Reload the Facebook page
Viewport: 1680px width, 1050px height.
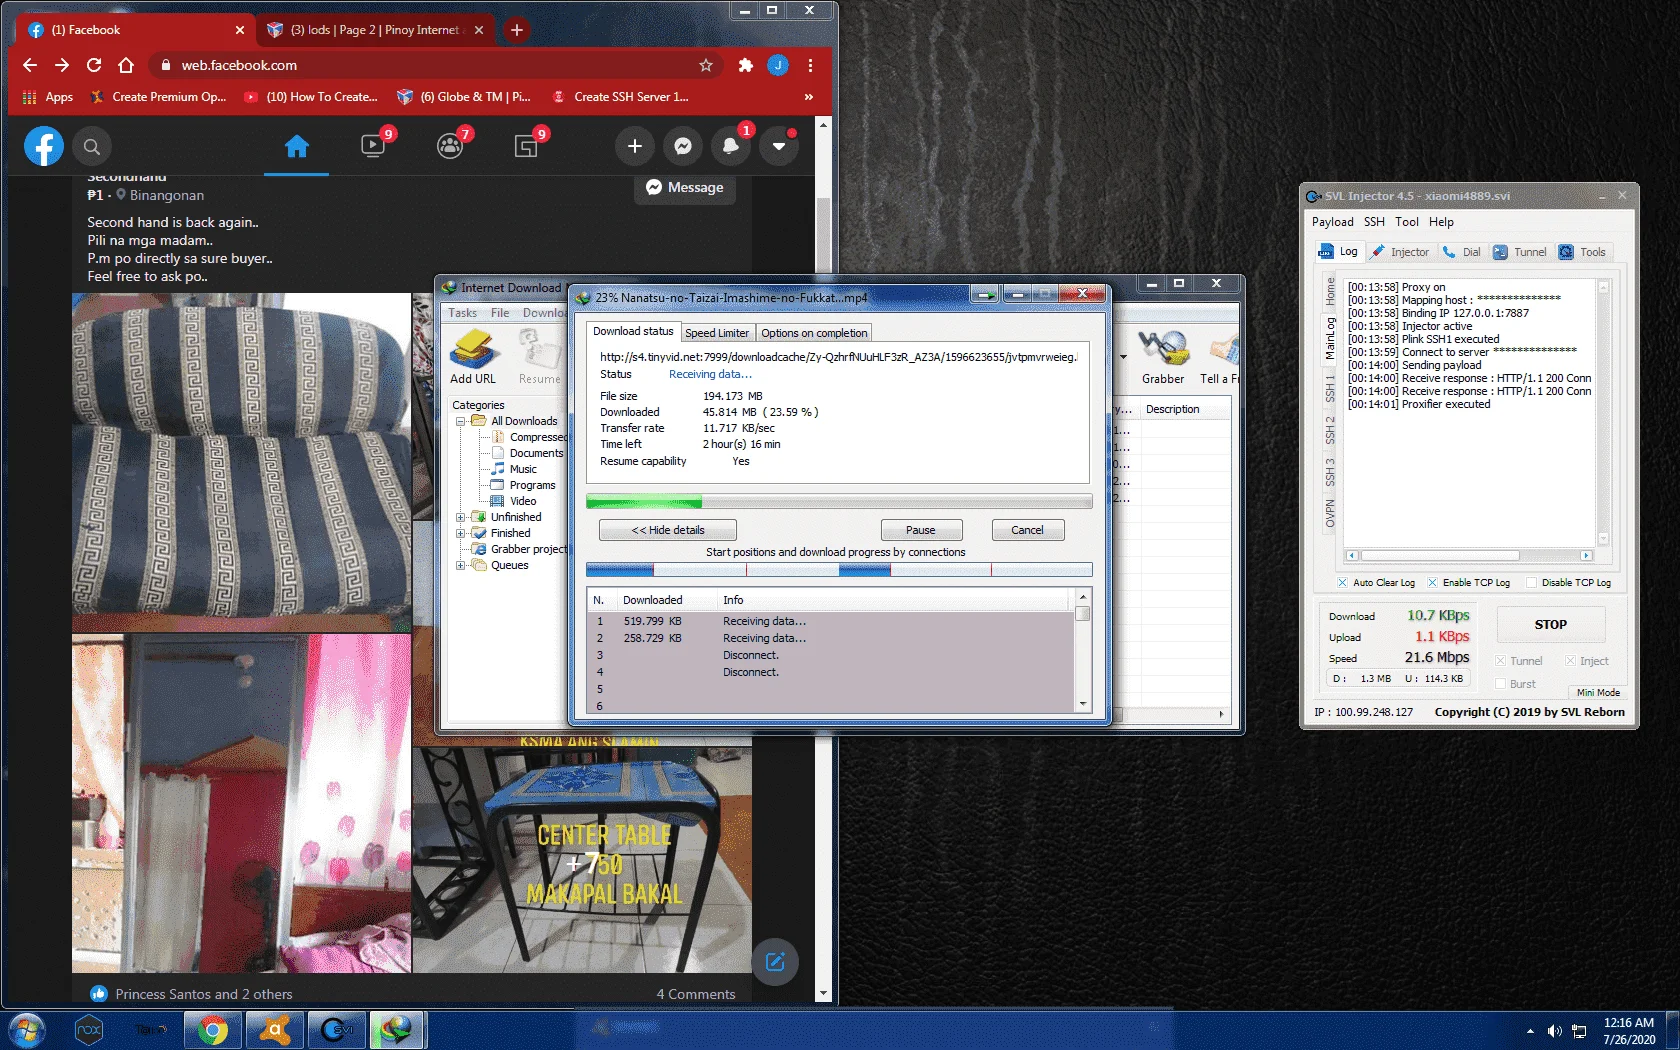click(94, 65)
